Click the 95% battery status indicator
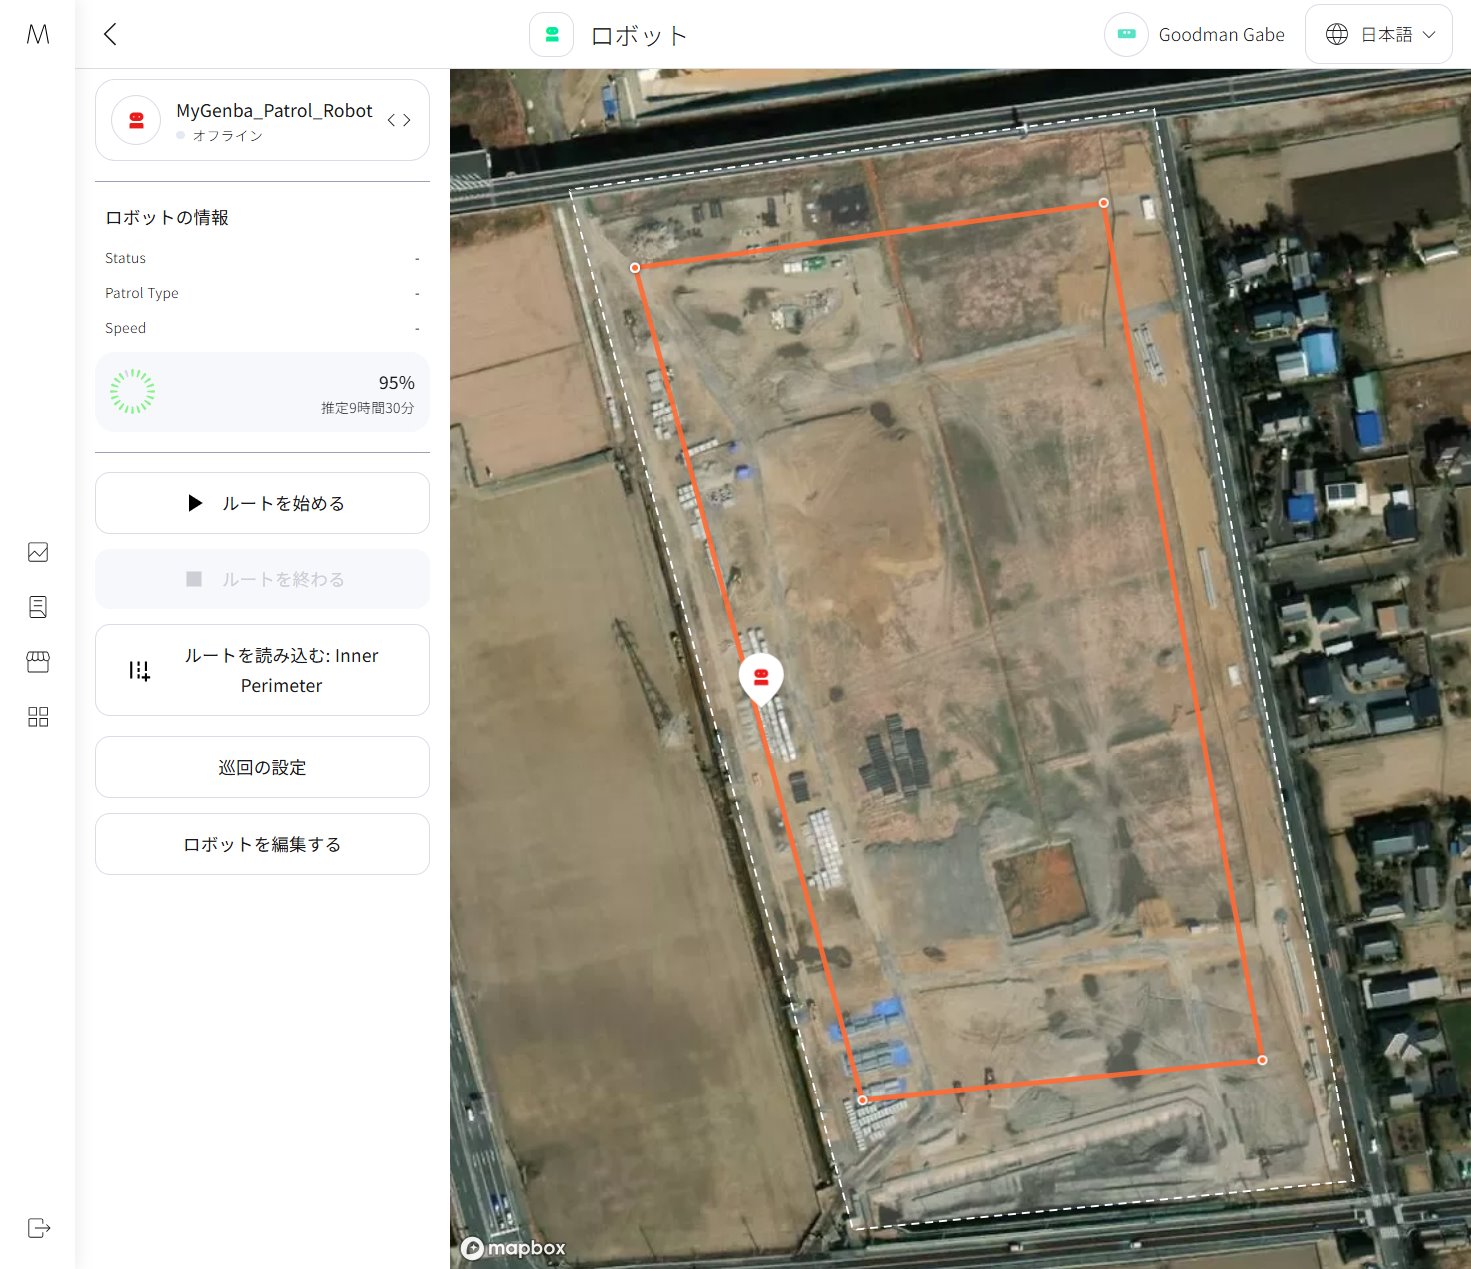This screenshot has height=1269, width=1471. coord(262,393)
